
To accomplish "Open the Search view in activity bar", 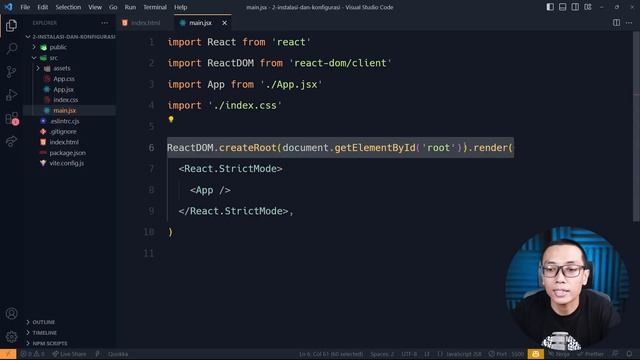I will (11, 49).
